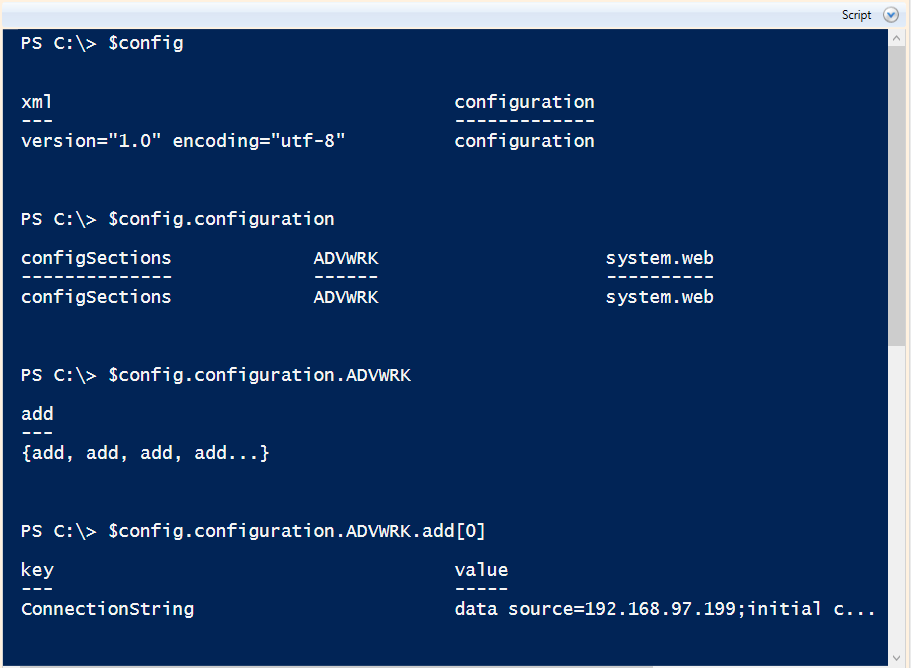Select the ConnectionString key text
This screenshot has width=911, height=668.
tap(107, 608)
